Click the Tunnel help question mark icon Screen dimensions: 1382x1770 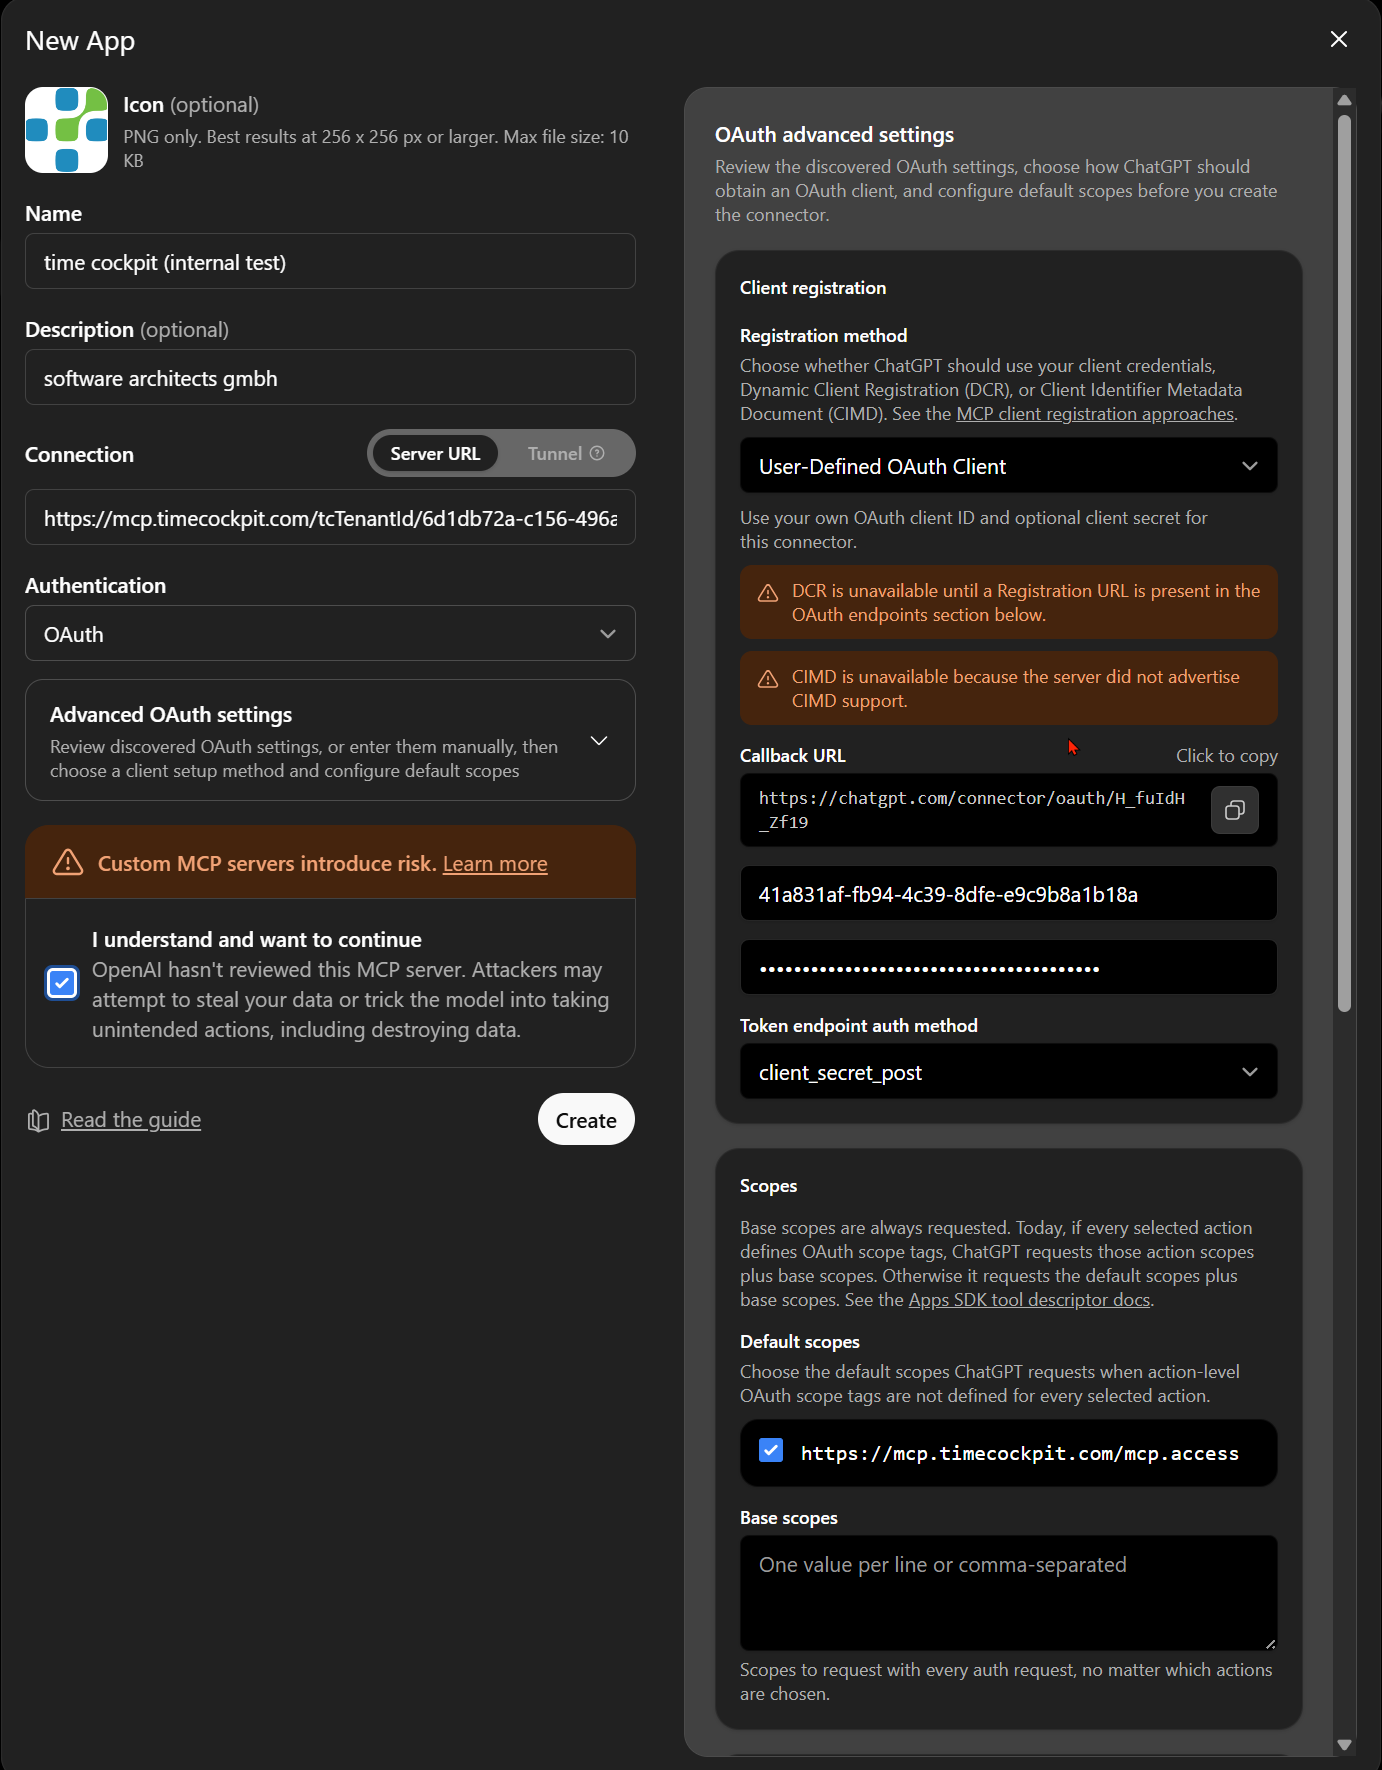point(597,453)
